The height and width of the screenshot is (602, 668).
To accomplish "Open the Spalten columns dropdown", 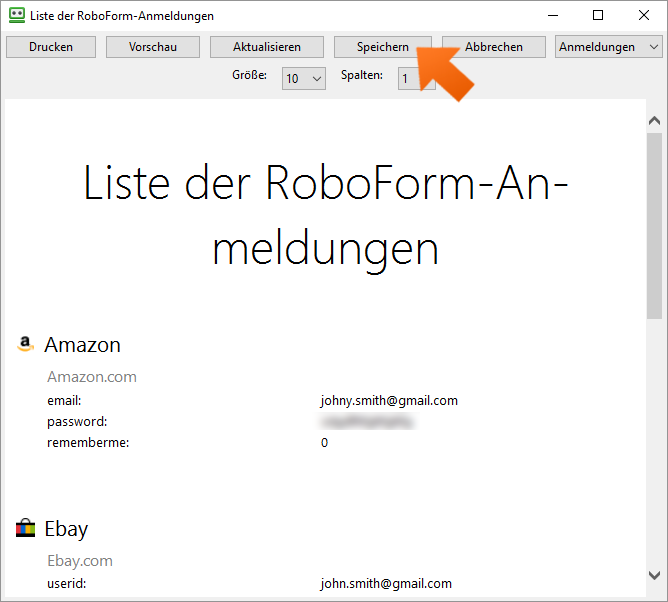I will 416,78.
